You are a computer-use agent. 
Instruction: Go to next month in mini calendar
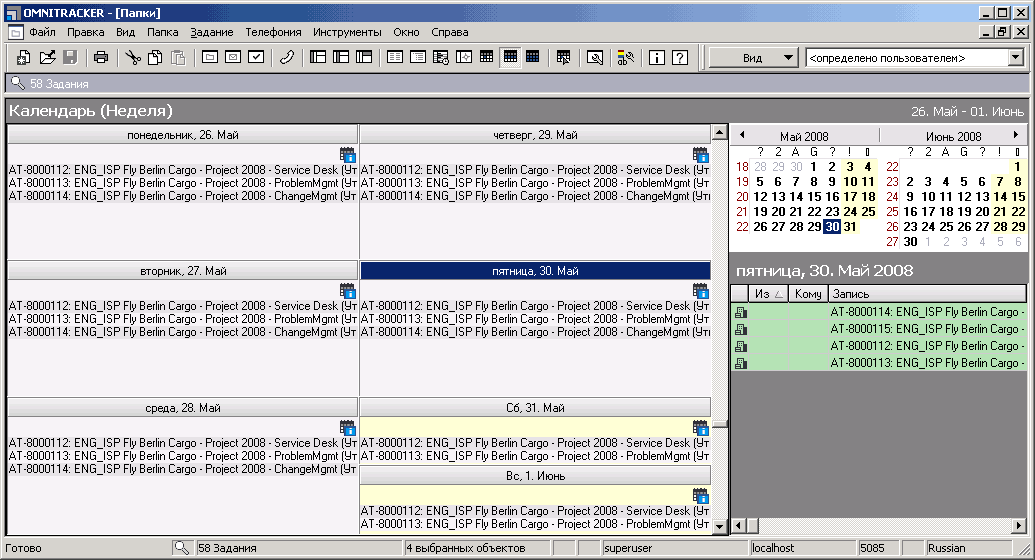click(x=1016, y=135)
